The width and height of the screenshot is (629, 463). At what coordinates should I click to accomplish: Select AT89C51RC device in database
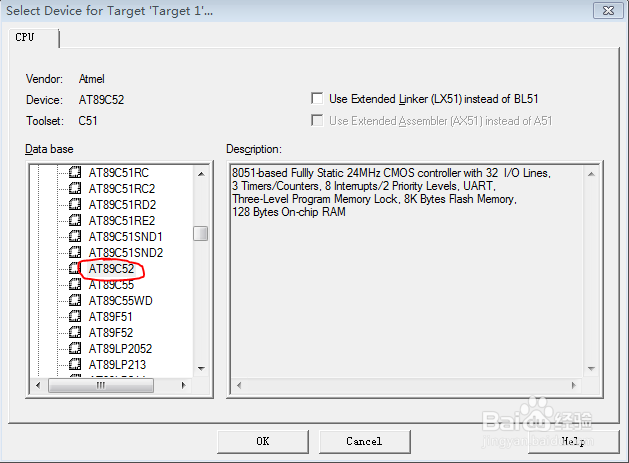click(x=119, y=173)
